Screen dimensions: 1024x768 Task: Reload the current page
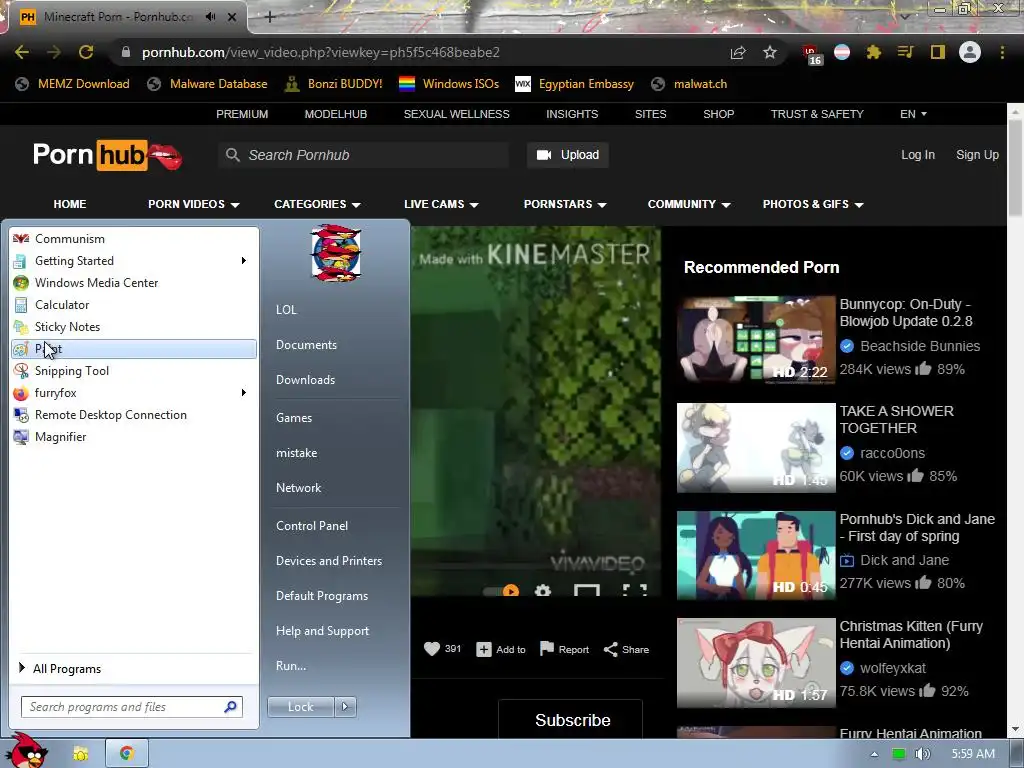coord(86,52)
